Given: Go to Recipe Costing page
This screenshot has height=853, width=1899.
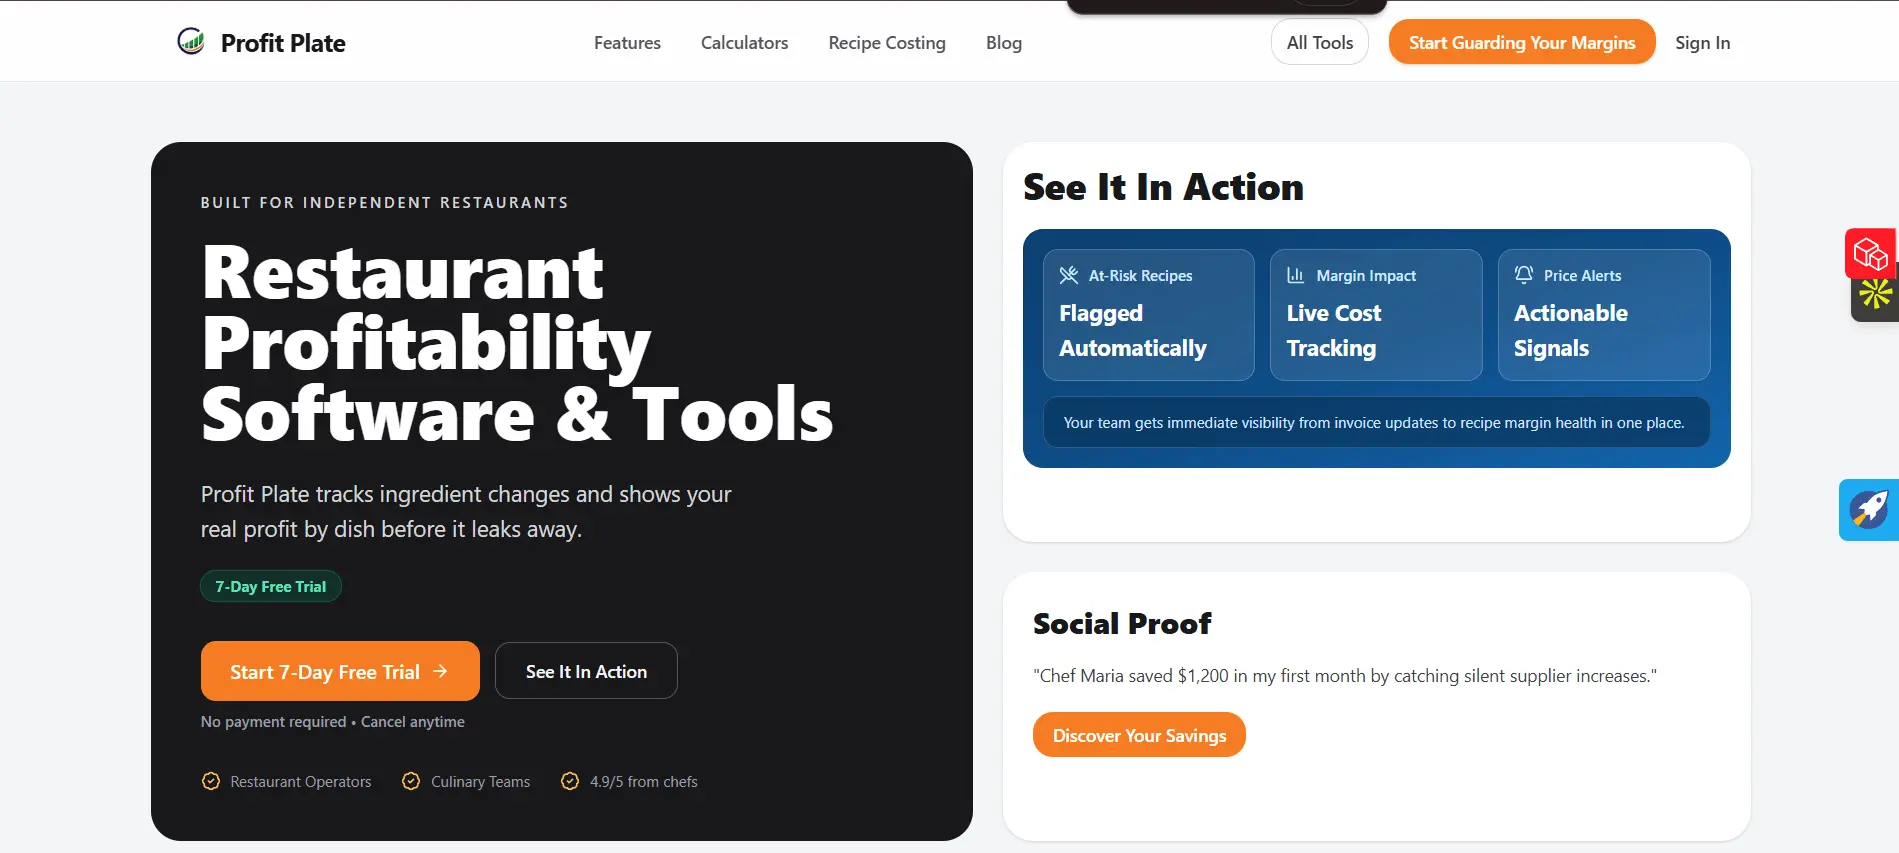Looking at the screenshot, I should 887,43.
